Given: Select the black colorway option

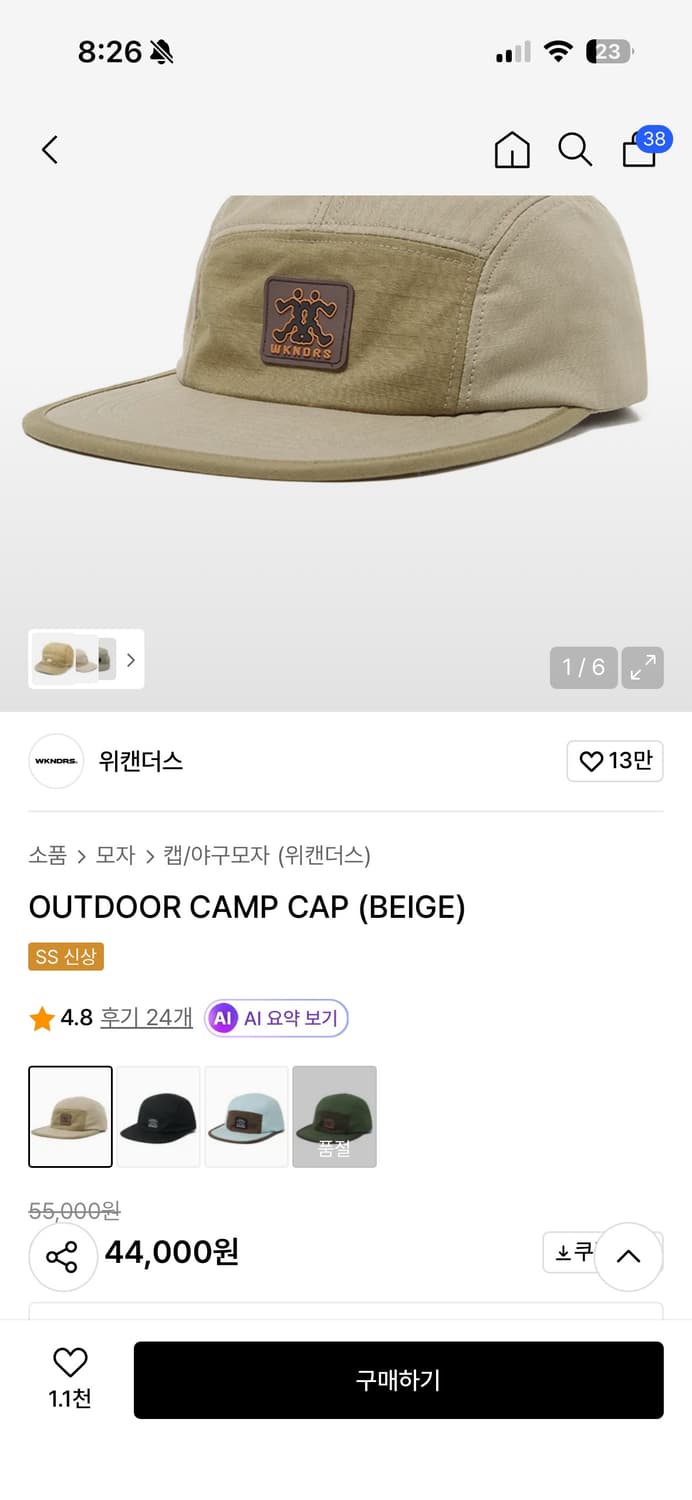Looking at the screenshot, I should pyautogui.click(x=158, y=1116).
